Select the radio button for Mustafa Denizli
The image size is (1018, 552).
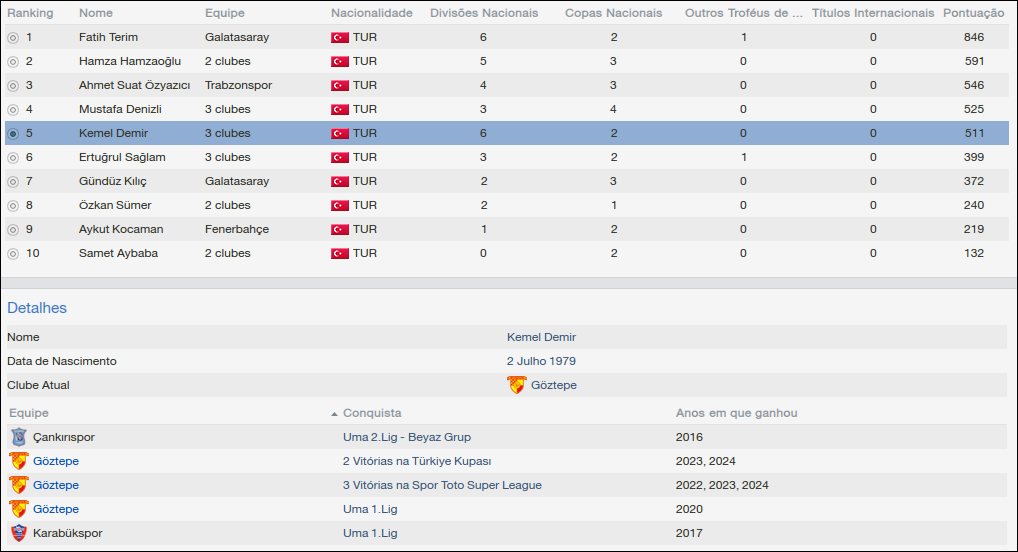13,110
